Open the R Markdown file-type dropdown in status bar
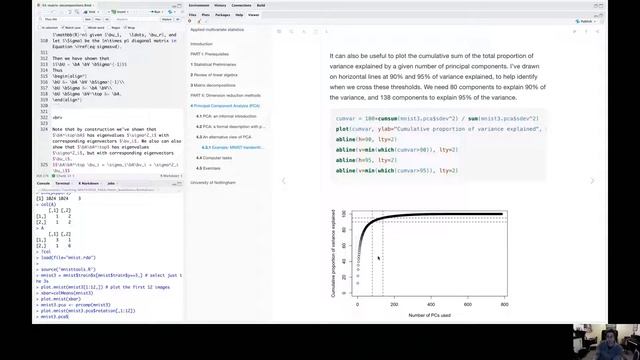Viewport: 640px width, 360px height. point(170,176)
